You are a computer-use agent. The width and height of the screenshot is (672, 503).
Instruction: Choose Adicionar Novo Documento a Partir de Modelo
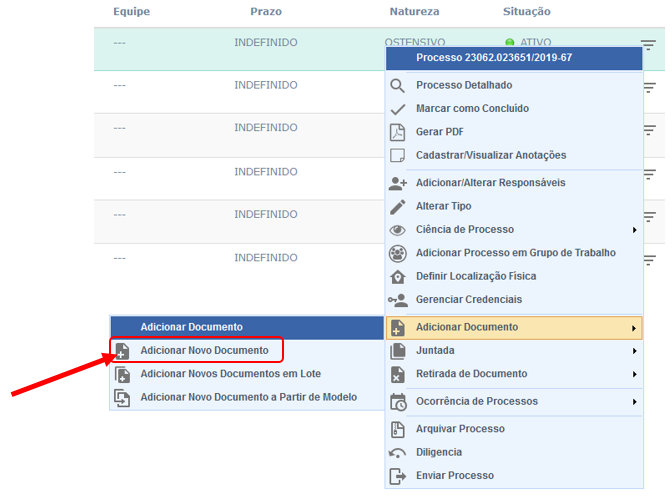click(x=248, y=397)
